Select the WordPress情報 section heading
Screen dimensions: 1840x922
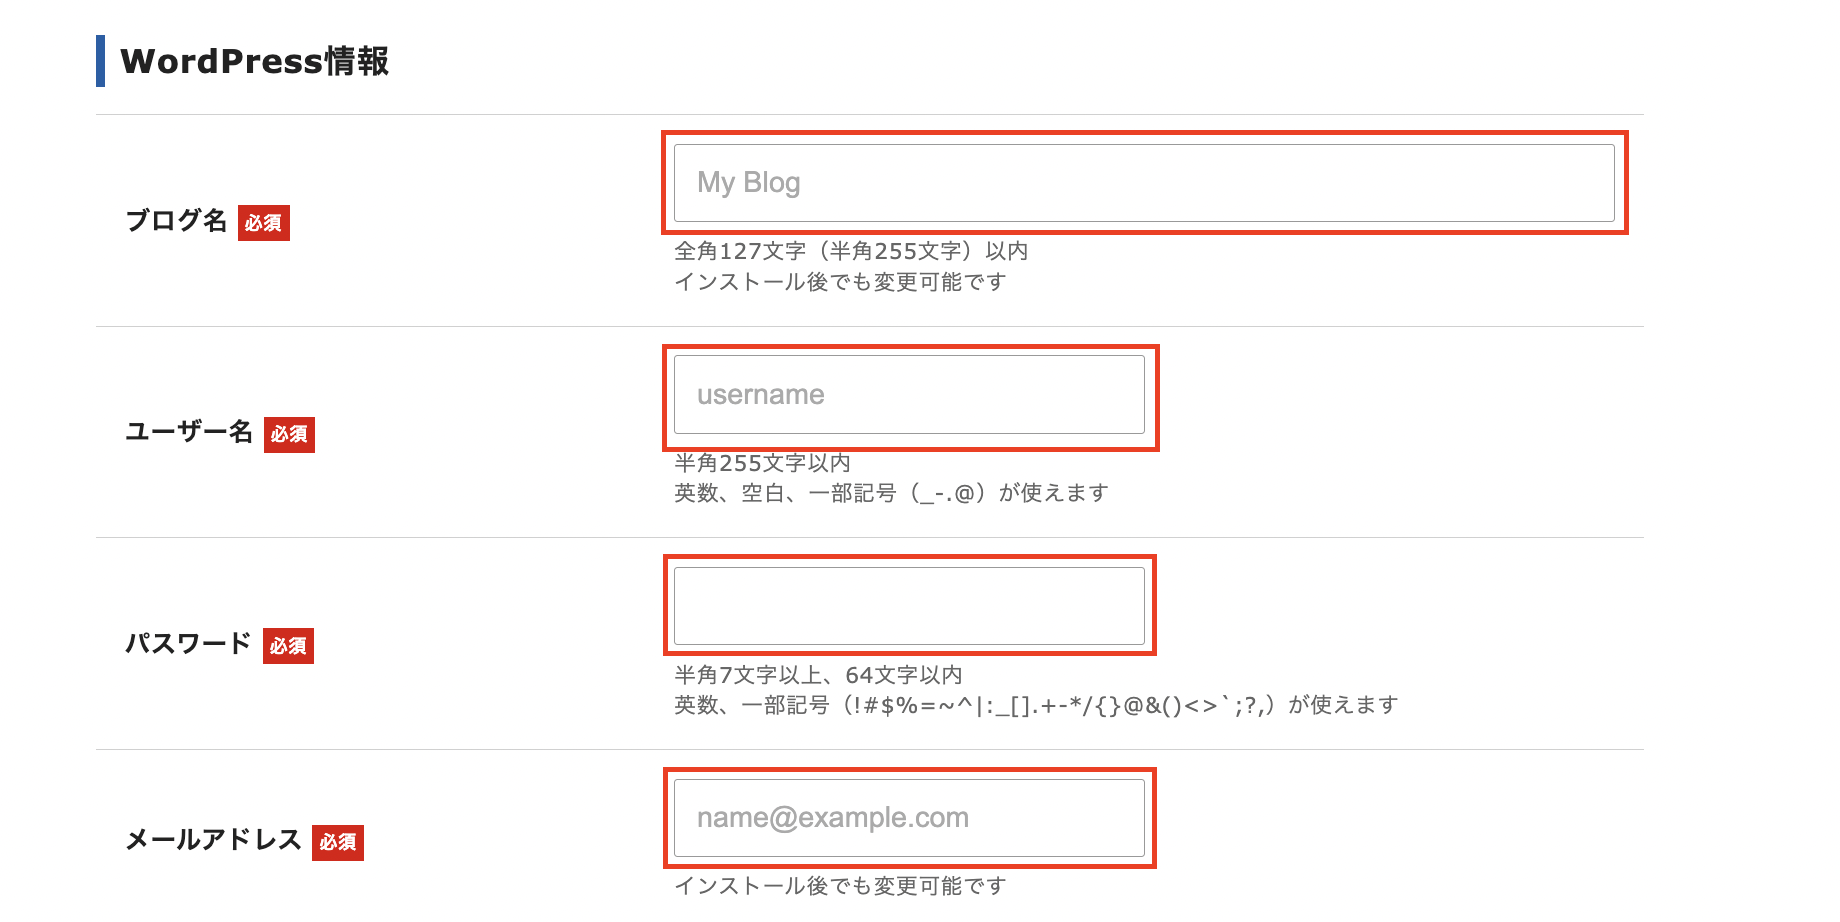255,61
